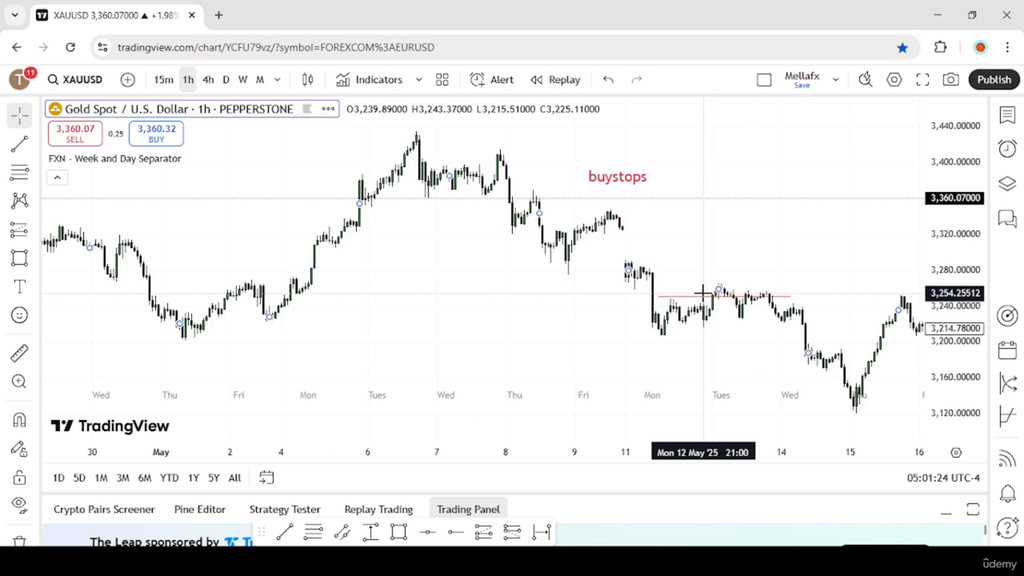This screenshot has width=1024, height=576.
Task: Open chart settings gear icon
Action: pos(894,80)
